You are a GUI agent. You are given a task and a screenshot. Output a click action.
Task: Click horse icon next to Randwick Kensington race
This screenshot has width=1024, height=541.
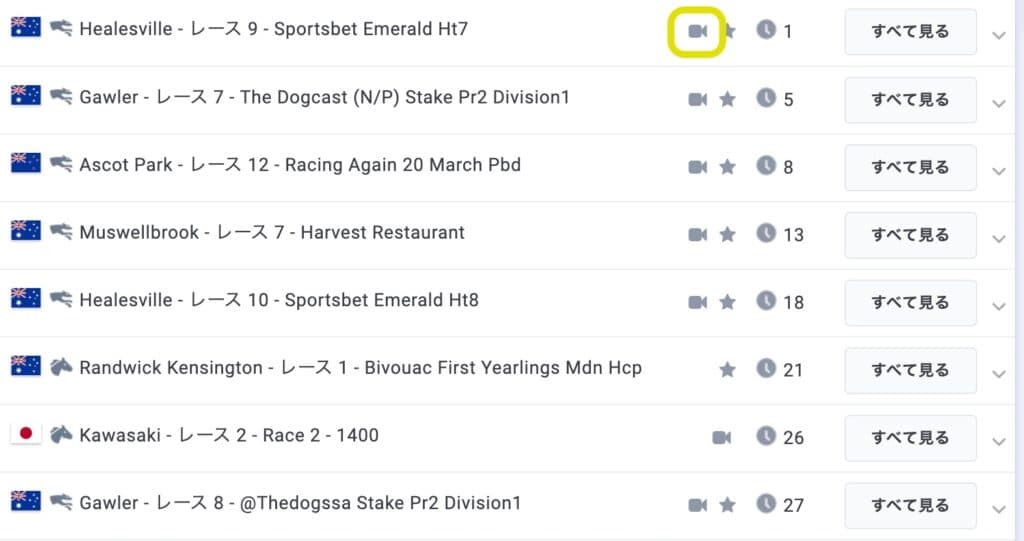[x=61, y=367]
